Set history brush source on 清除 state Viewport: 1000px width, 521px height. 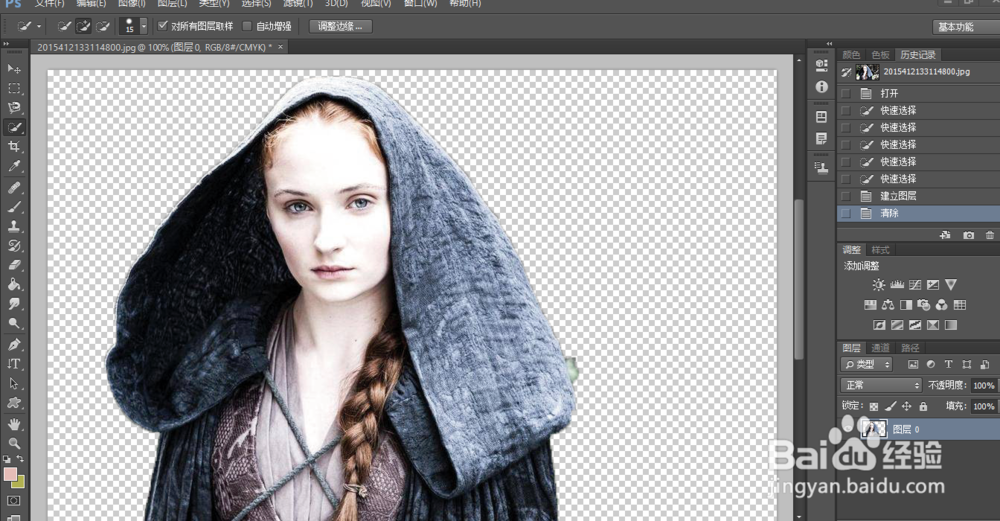coord(846,214)
